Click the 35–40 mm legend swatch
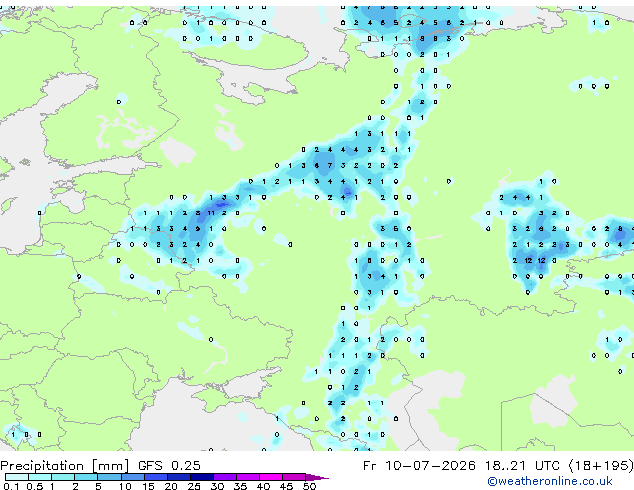634x490 pixels. 248,477
